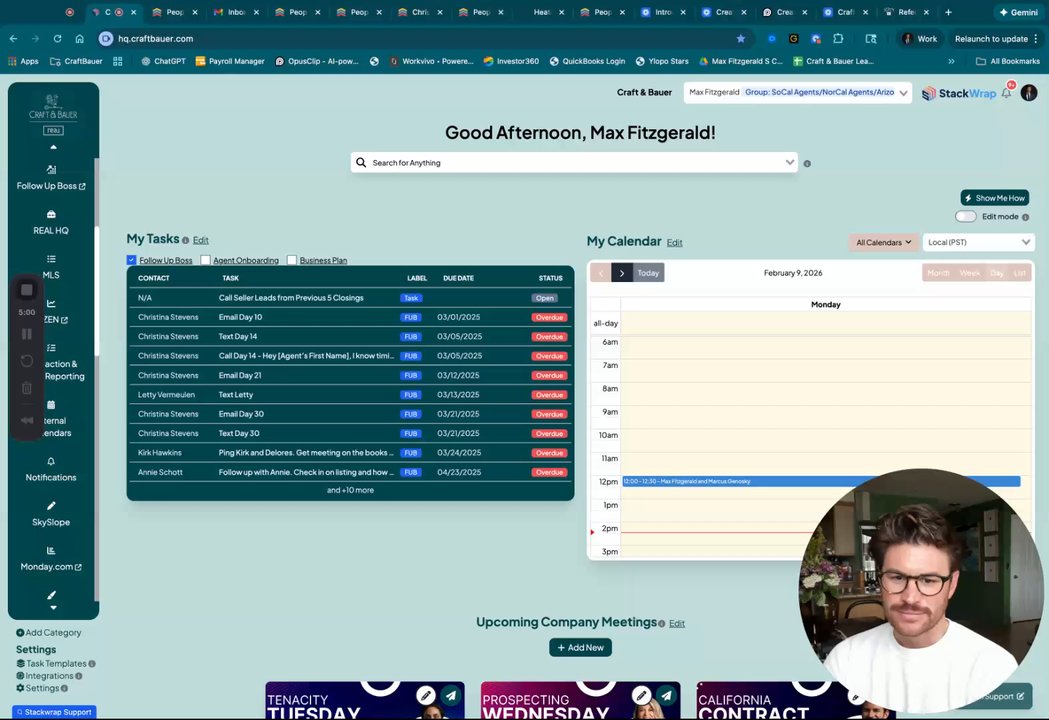
Task: Send Prospecting Wednesday meeting paper-plane icon
Action: (666, 695)
